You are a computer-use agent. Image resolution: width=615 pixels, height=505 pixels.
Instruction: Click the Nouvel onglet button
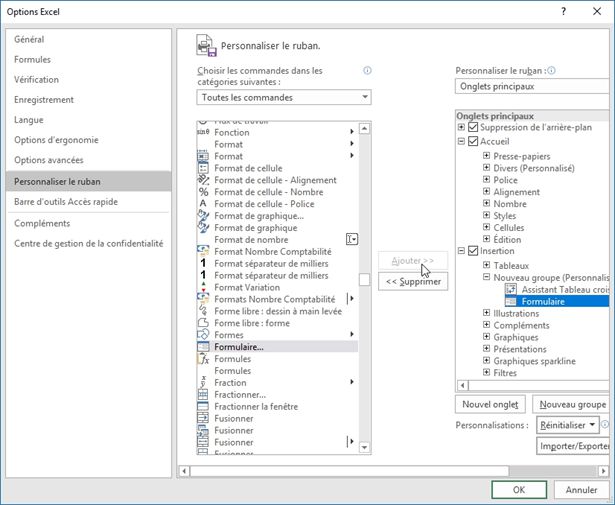coord(490,404)
